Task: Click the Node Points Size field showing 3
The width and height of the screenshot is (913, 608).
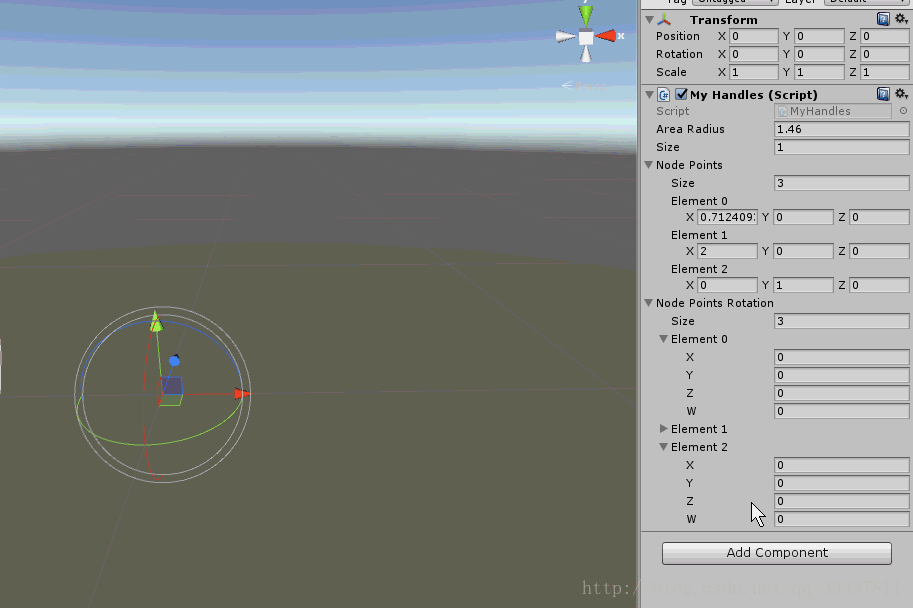Action: pyautogui.click(x=840, y=183)
